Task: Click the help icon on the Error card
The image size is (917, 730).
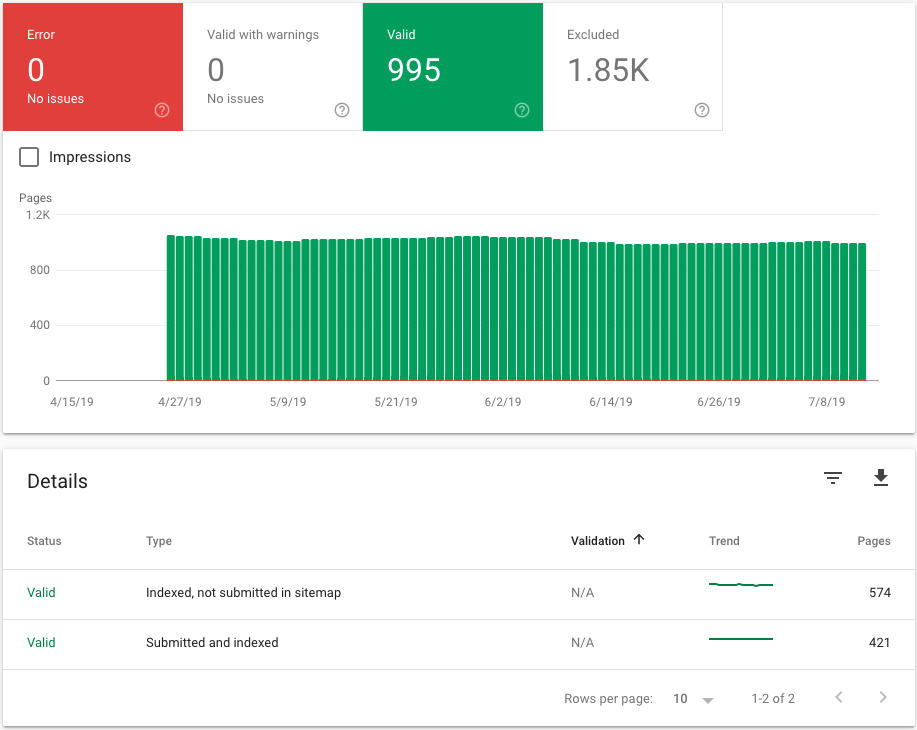Action: point(161,110)
